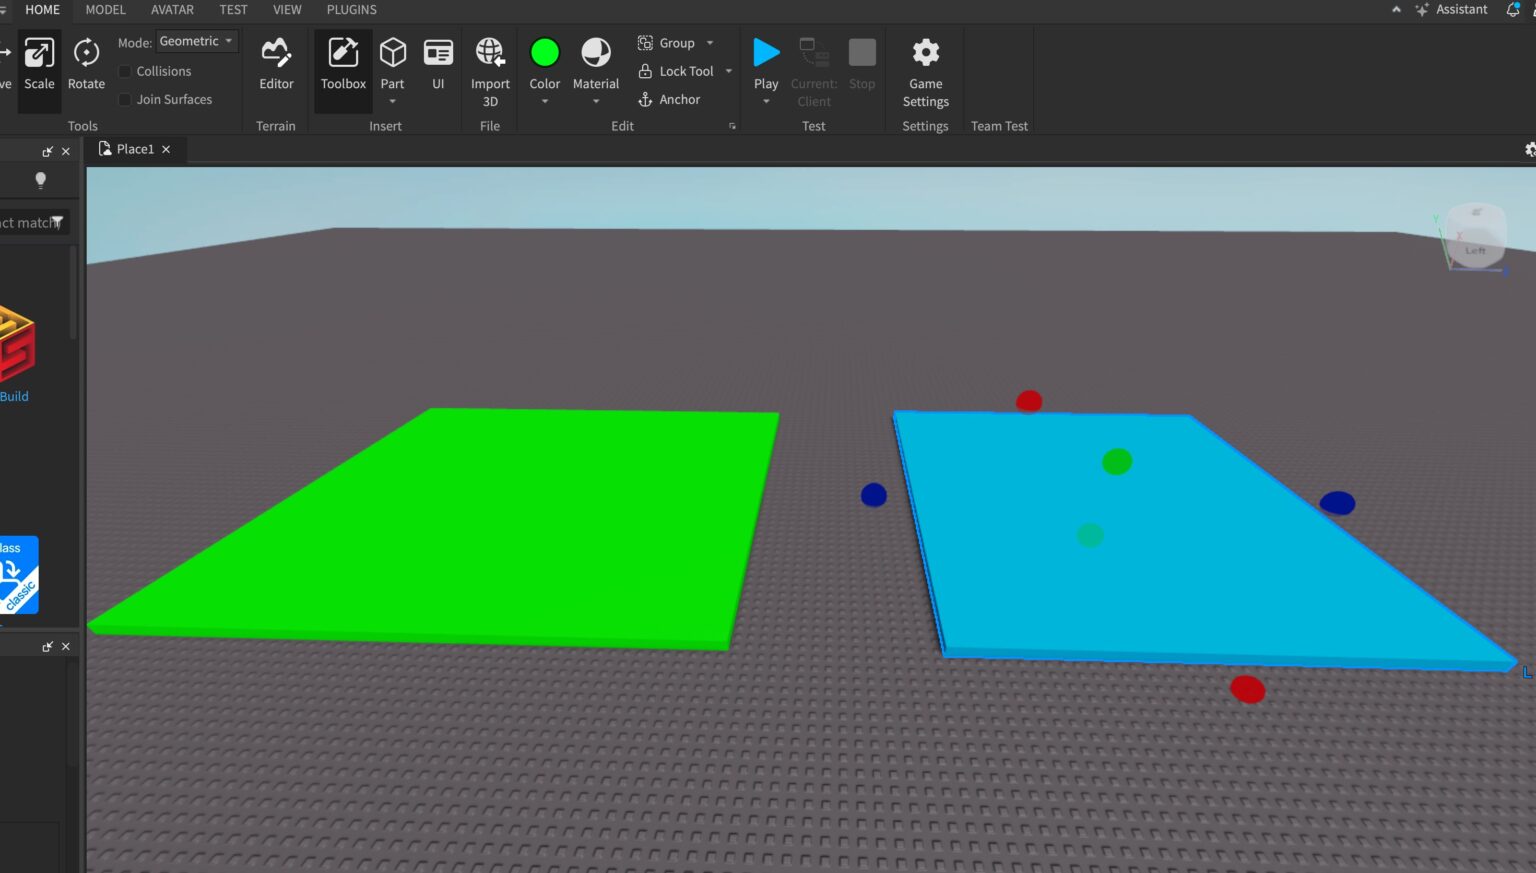Switch to the MODEL ribbon tab
Screen dimensions: 1536x873
coord(105,10)
